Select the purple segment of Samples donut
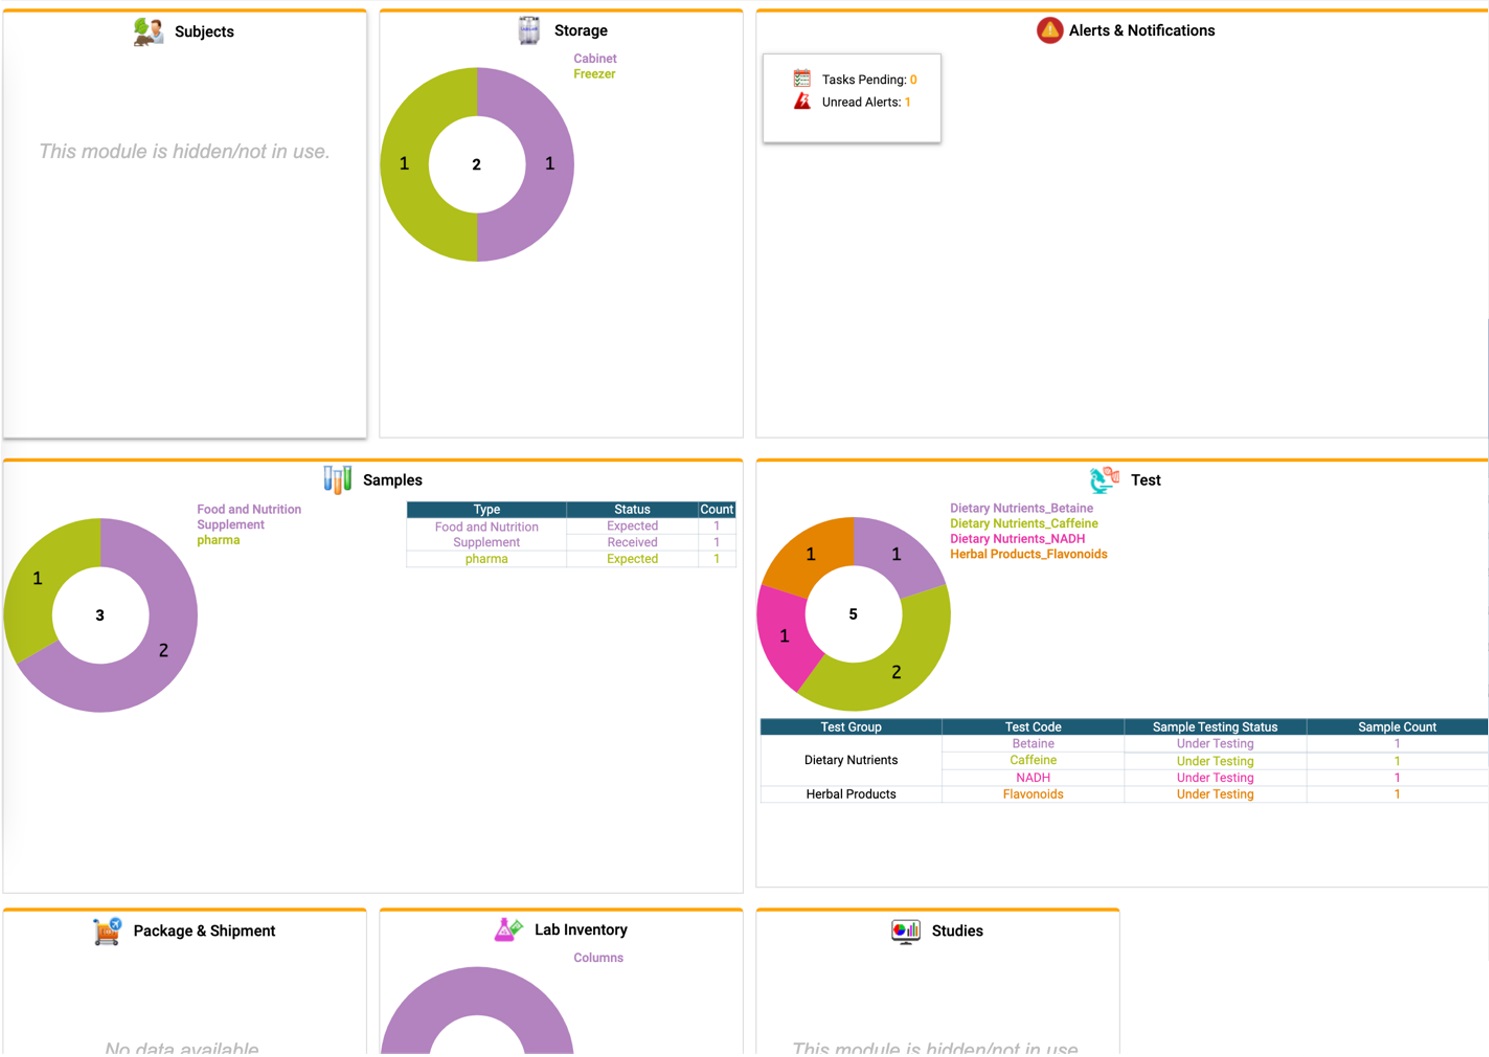This screenshot has width=1489, height=1057. click(163, 650)
